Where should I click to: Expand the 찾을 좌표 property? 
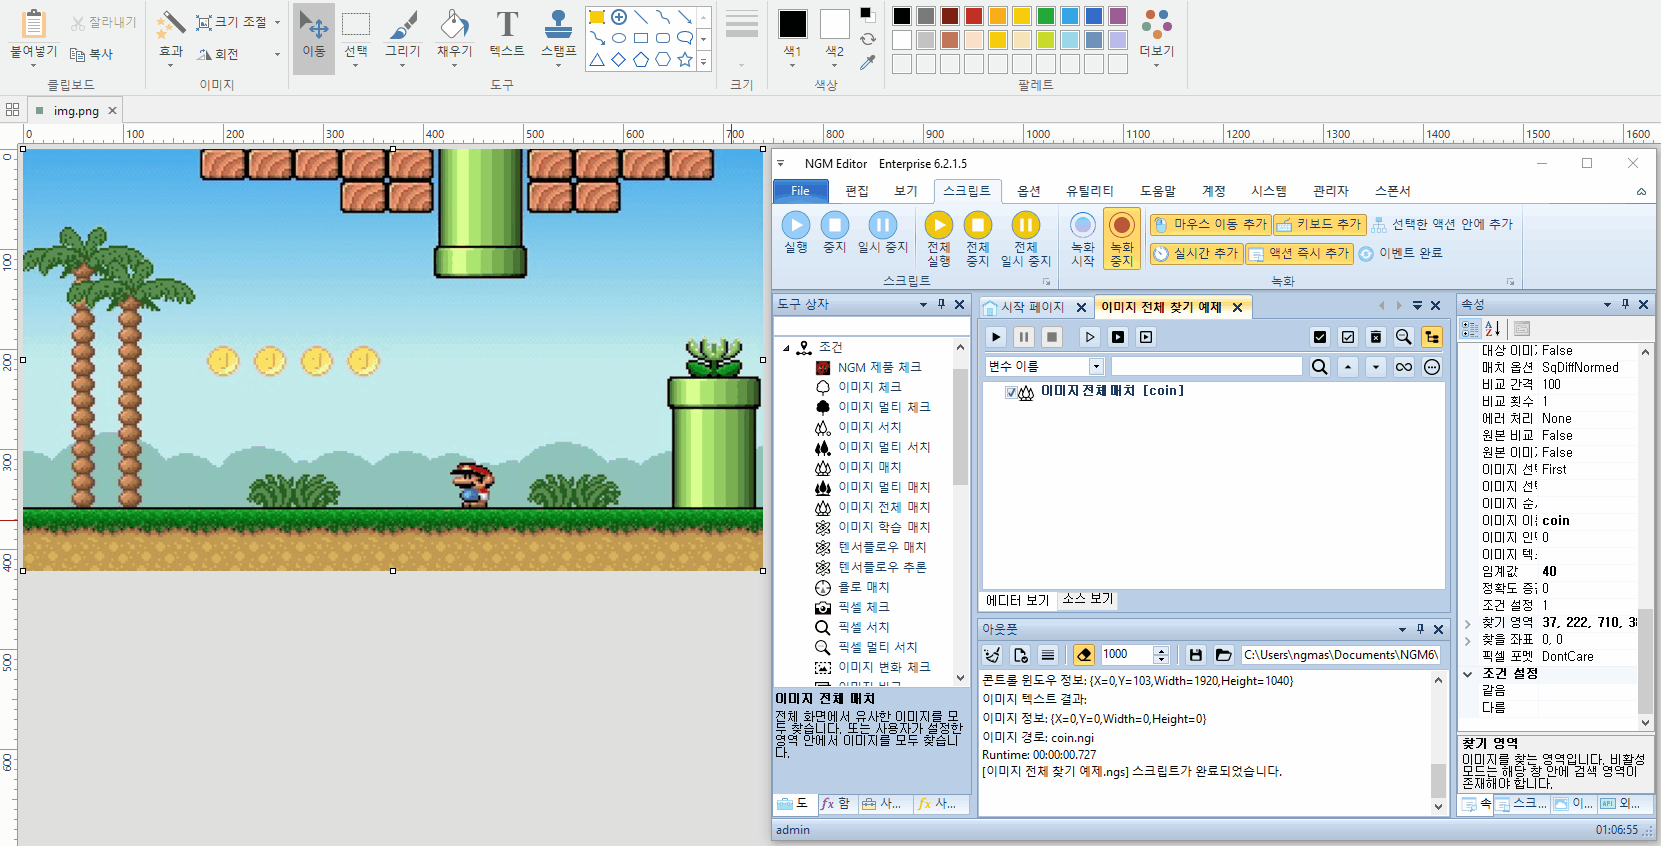click(x=1467, y=640)
